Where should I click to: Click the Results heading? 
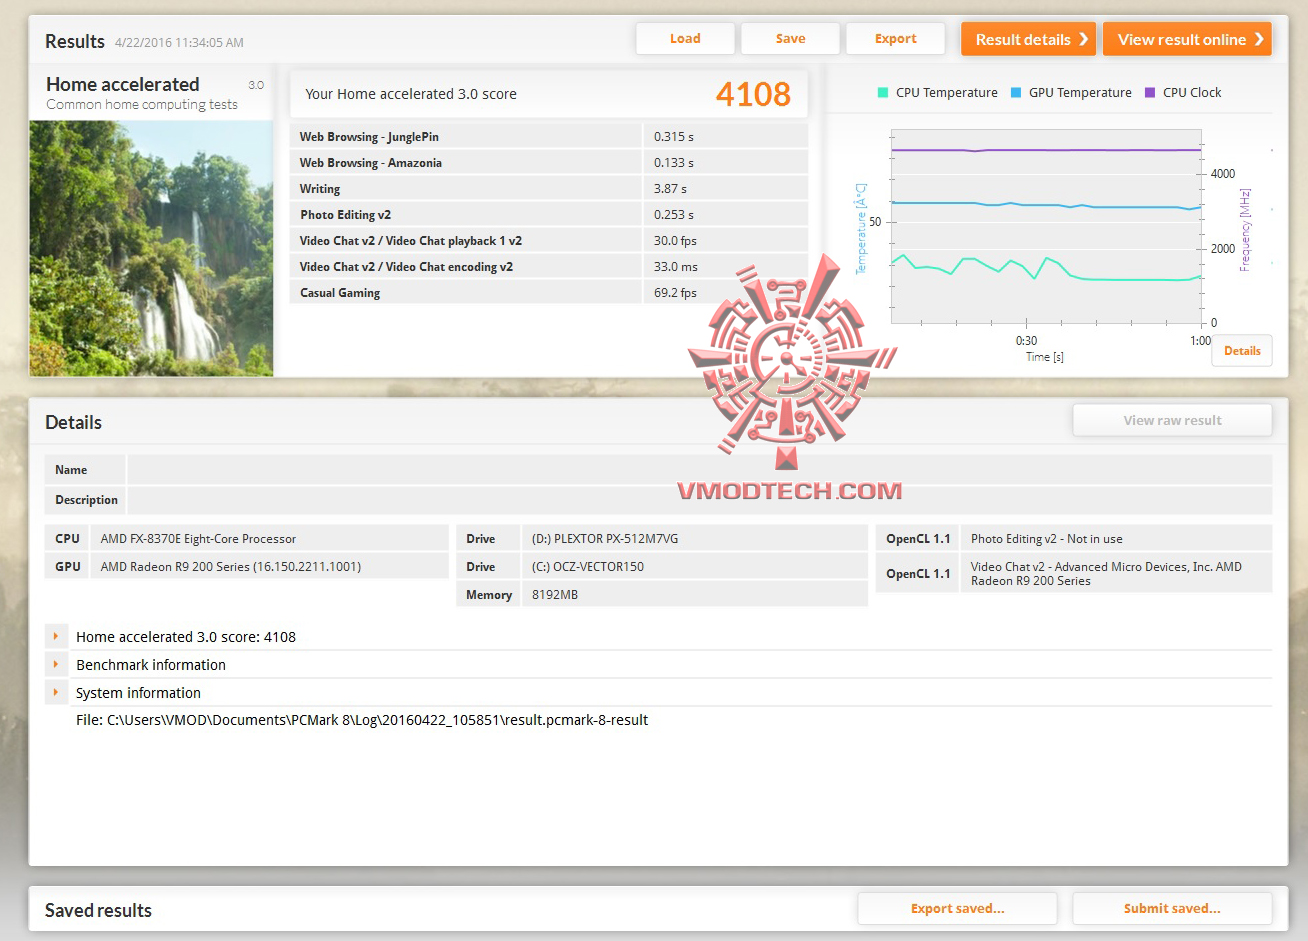point(75,42)
